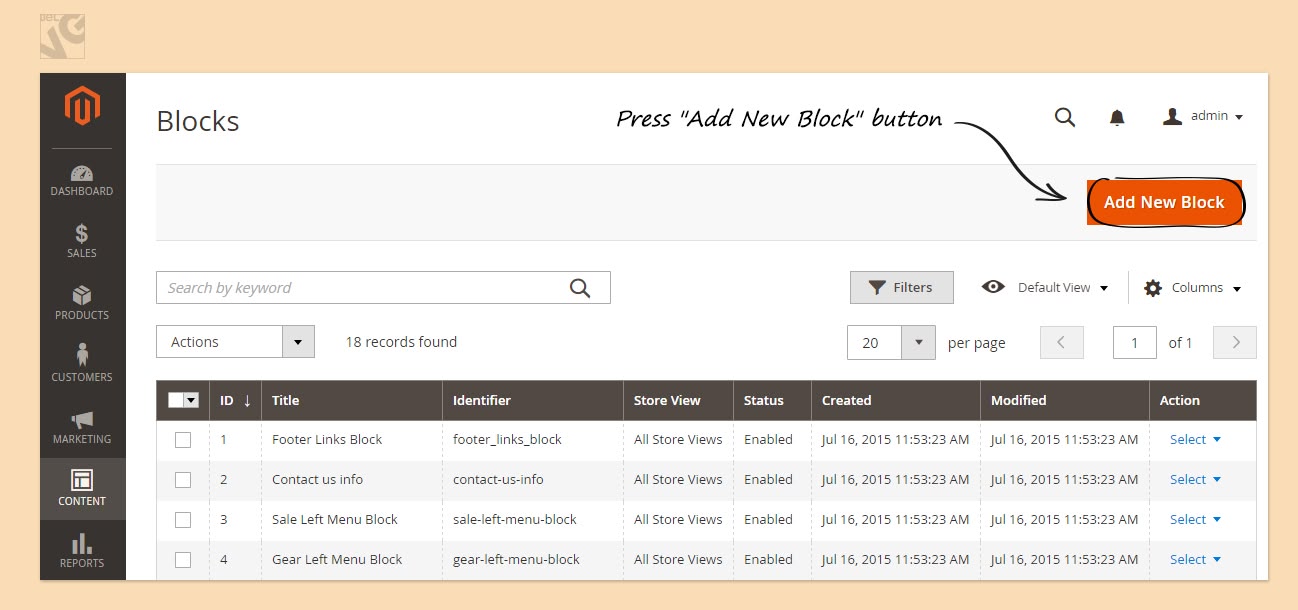Open the Columns dropdown

pyautogui.click(x=1192, y=288)
